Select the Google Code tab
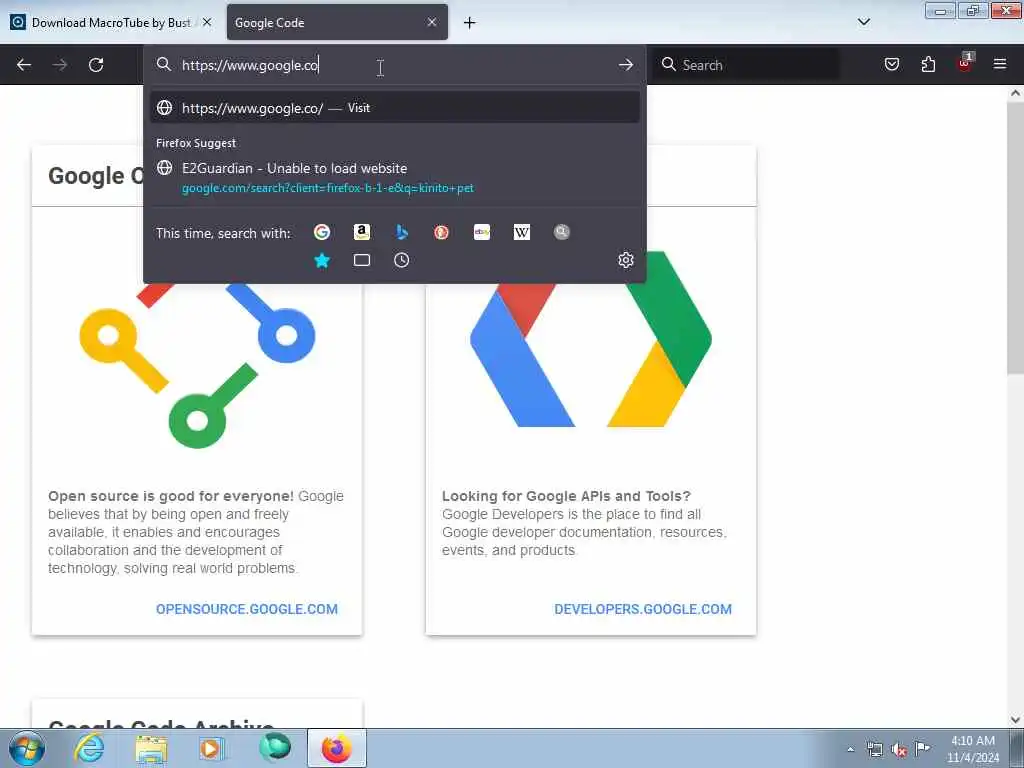 (337, 22)
